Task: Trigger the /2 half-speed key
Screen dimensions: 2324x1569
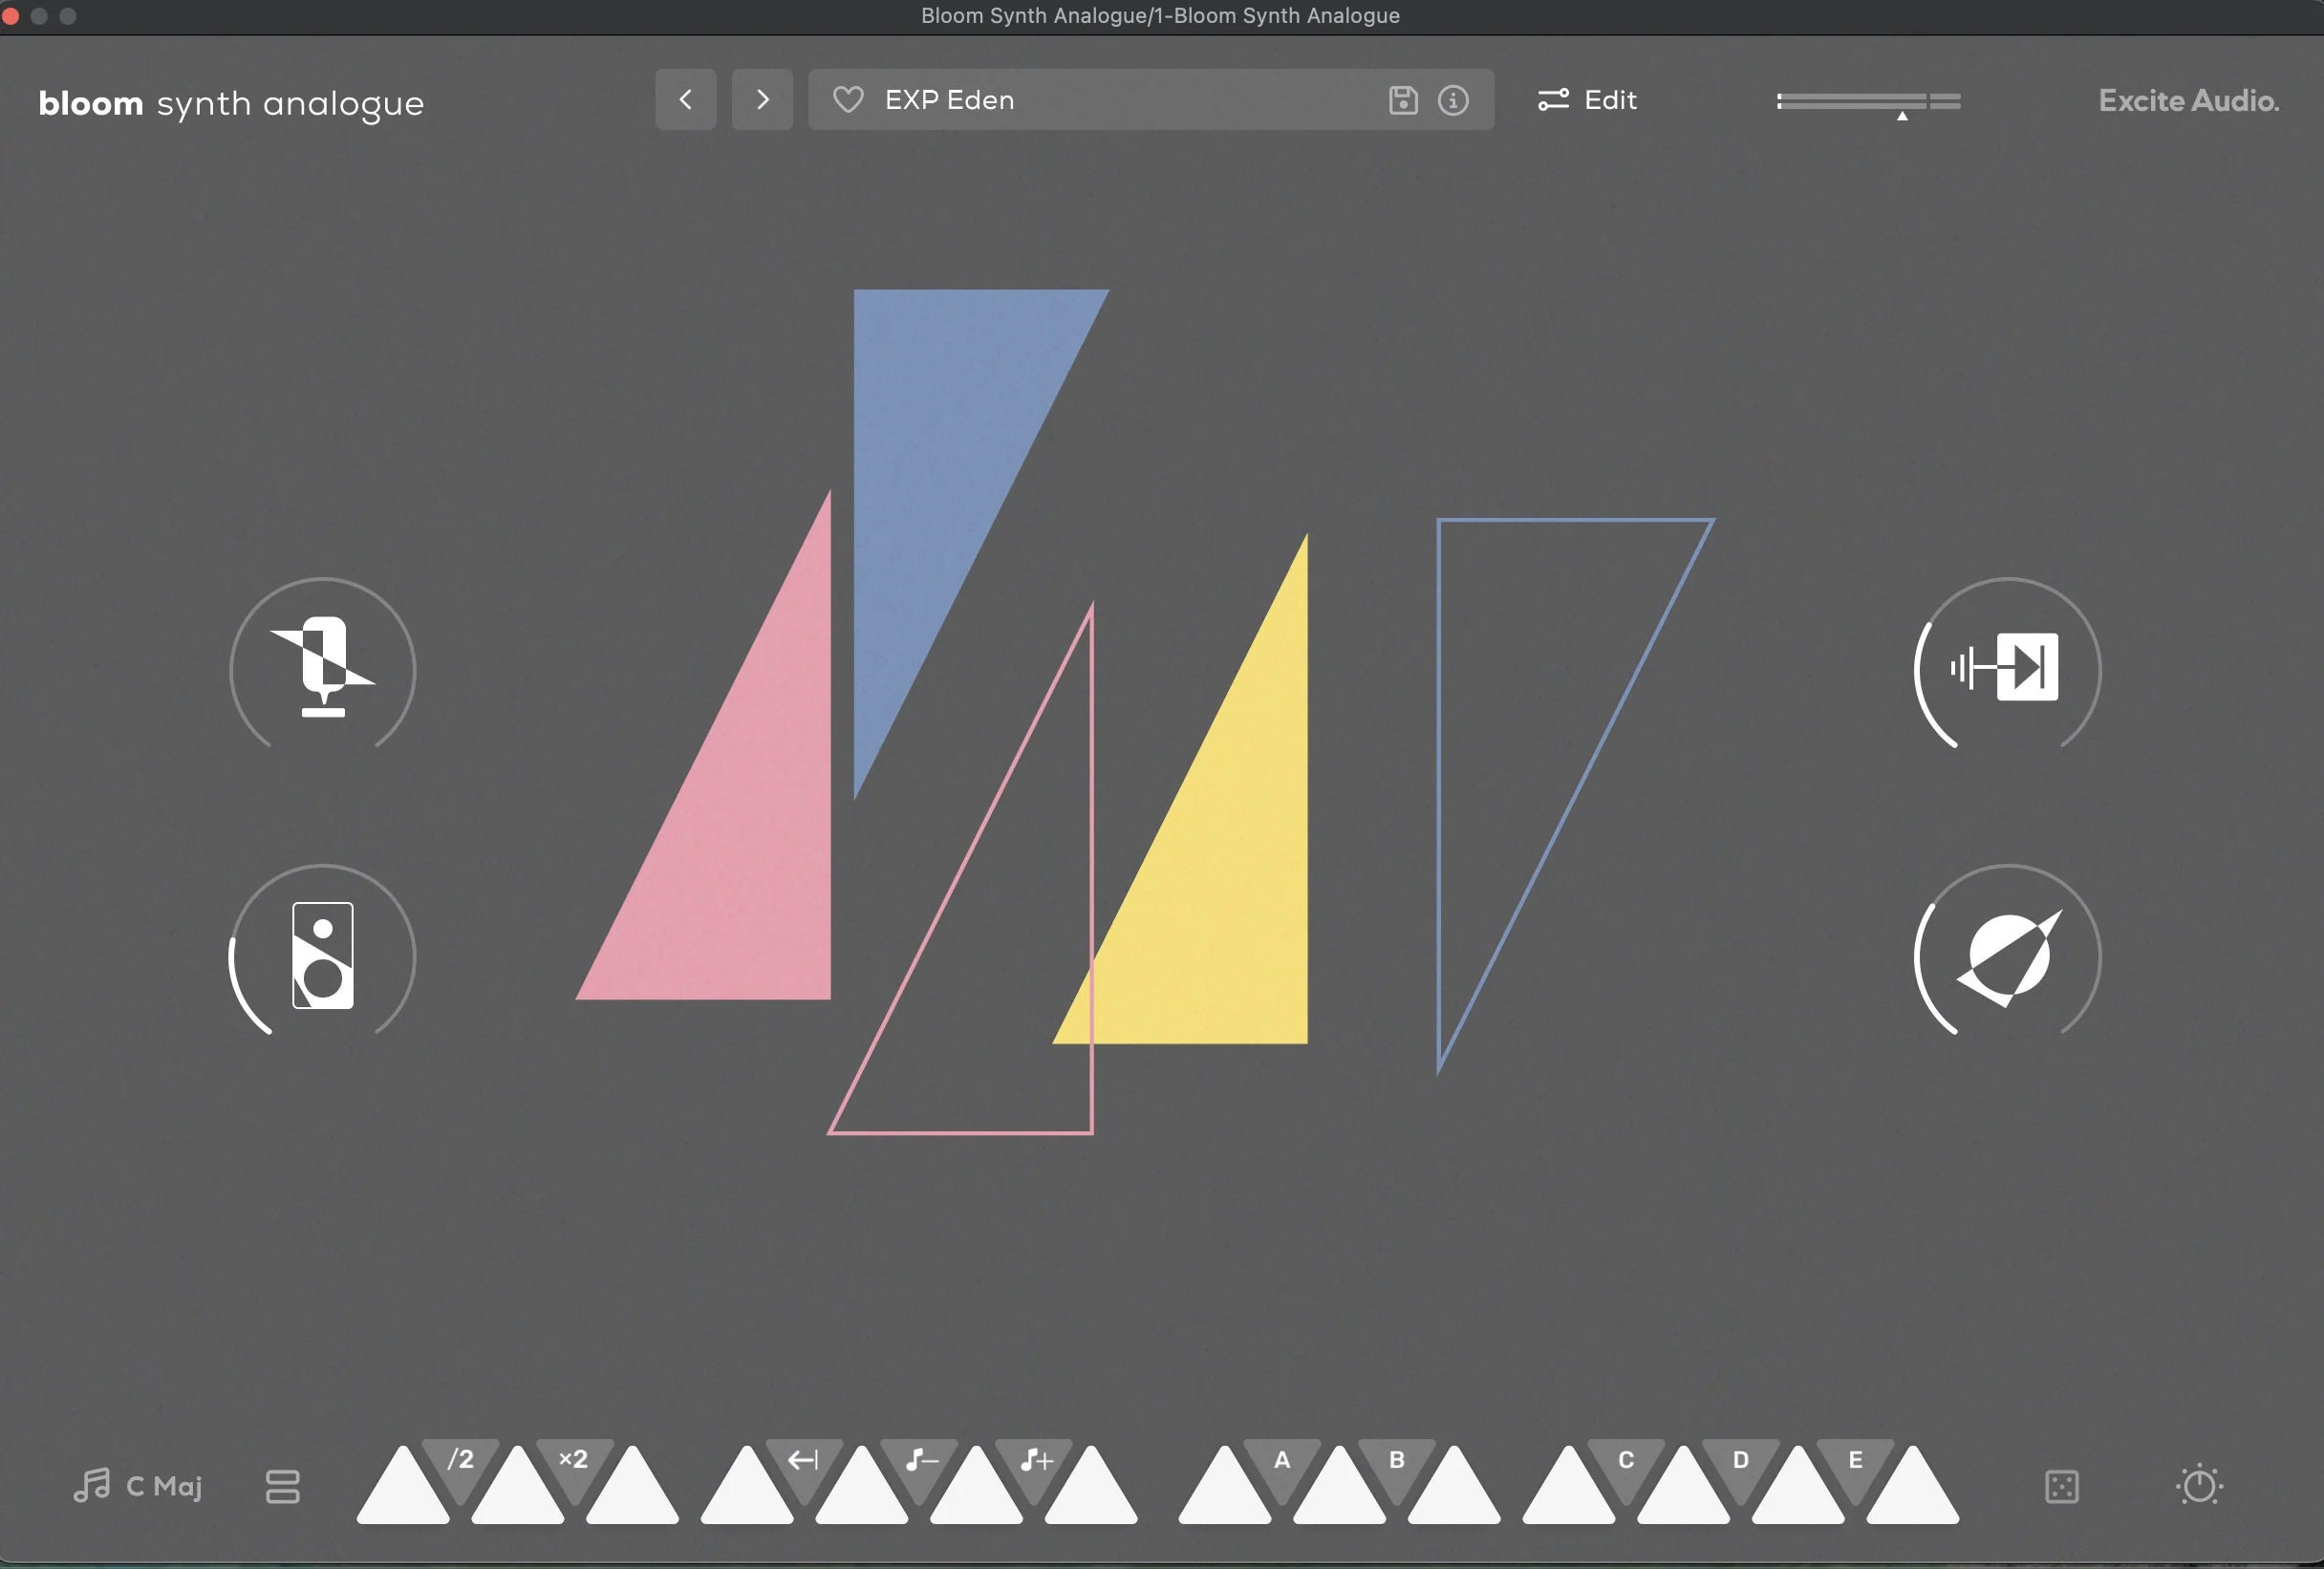Action: pos(460,1464)
